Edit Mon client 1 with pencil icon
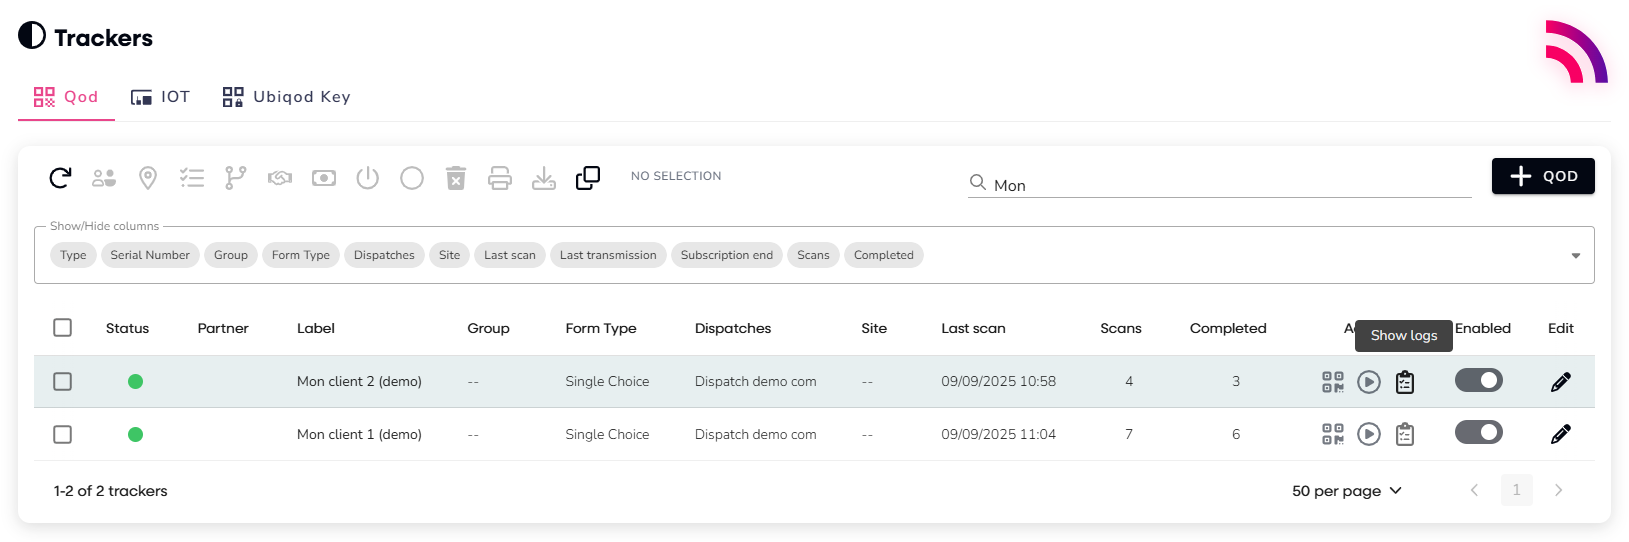The height and width of the screenshot is (542, 1629). pyautogui.click(x=1560, y=434)
